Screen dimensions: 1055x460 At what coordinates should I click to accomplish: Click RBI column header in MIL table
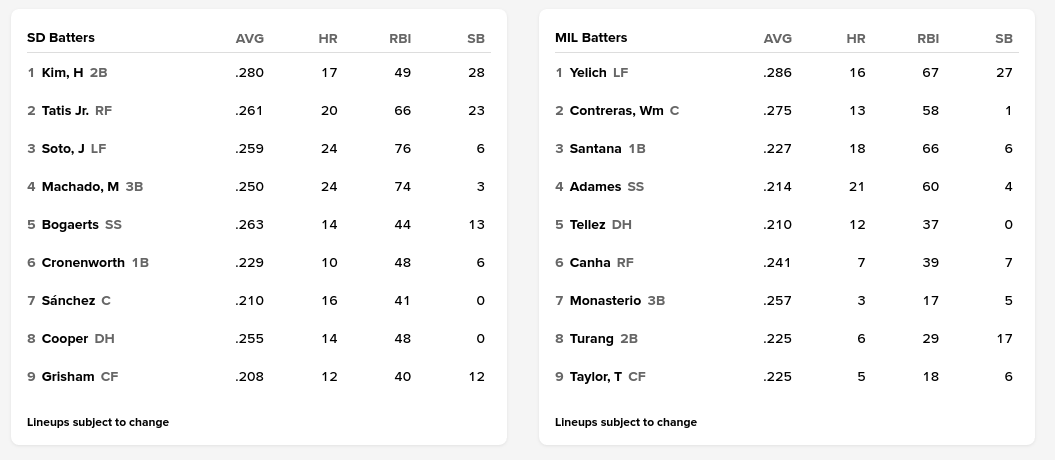tap(928, 39)
